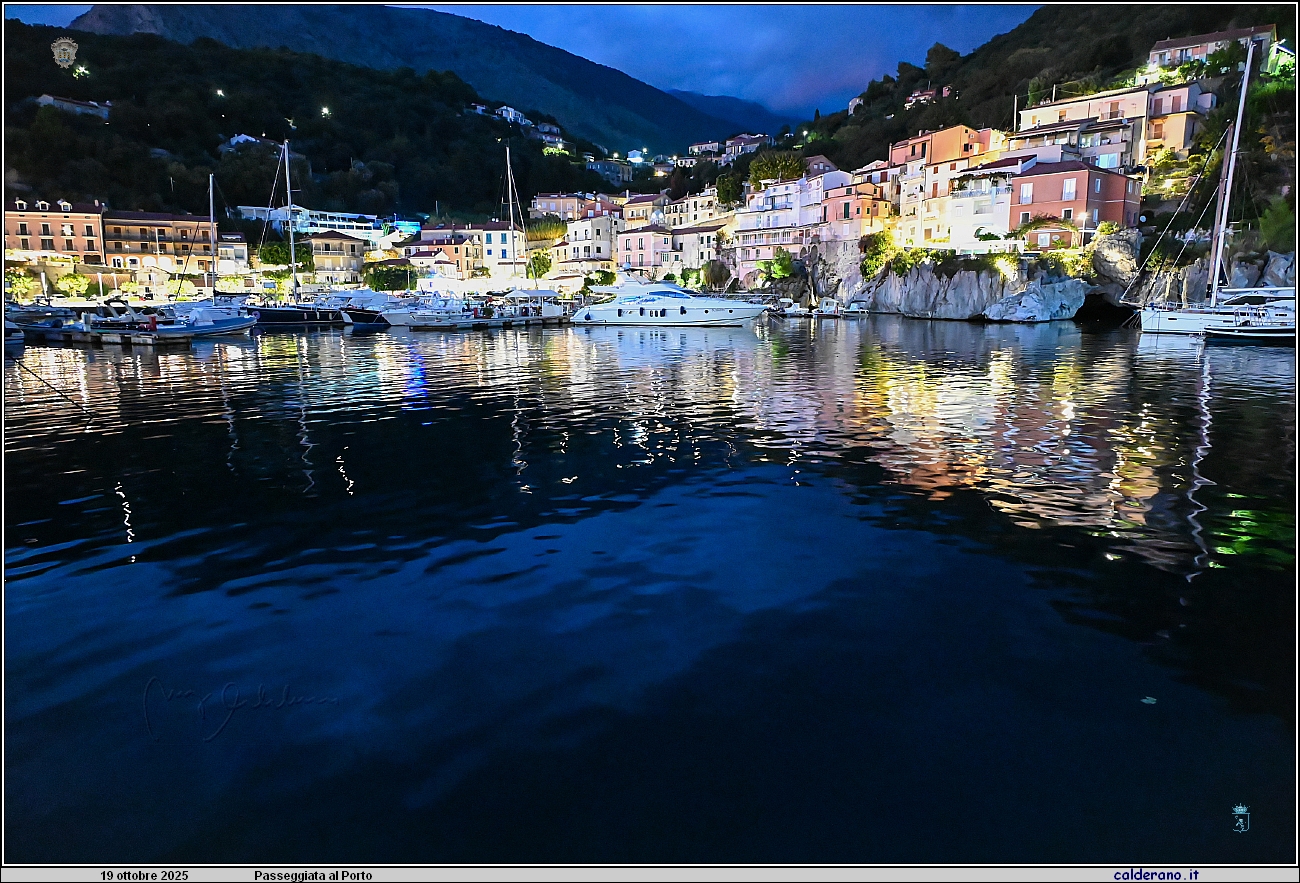This screenshot has width=1300, height=883.
Task: Click the illuminated grey rock cliff face
Action: click(940, 293)
